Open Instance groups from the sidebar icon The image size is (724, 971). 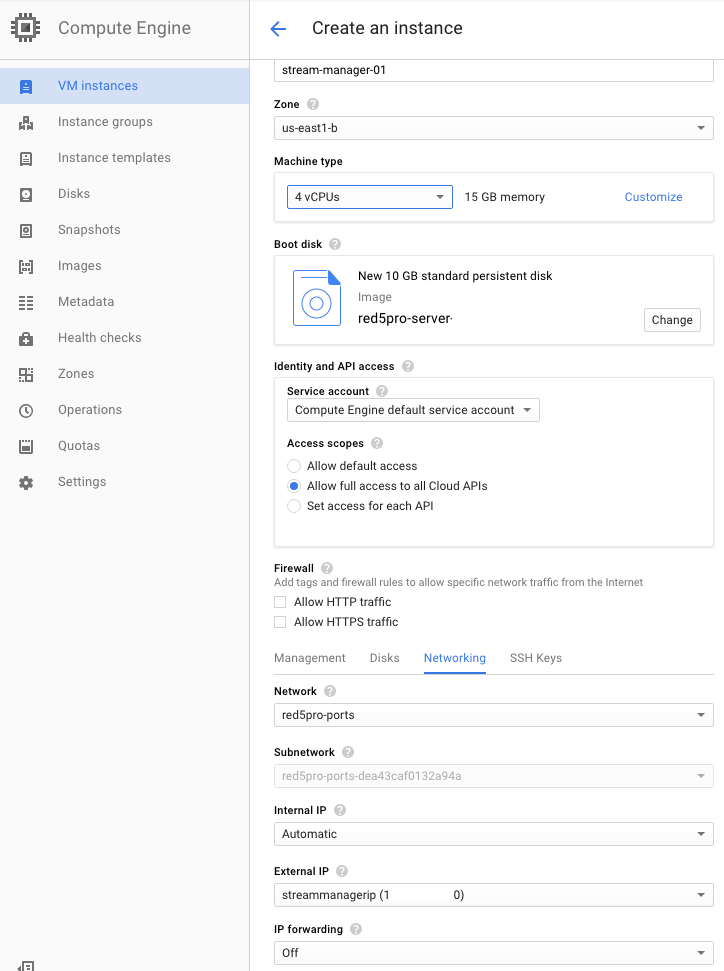click(x=26, y=123)
